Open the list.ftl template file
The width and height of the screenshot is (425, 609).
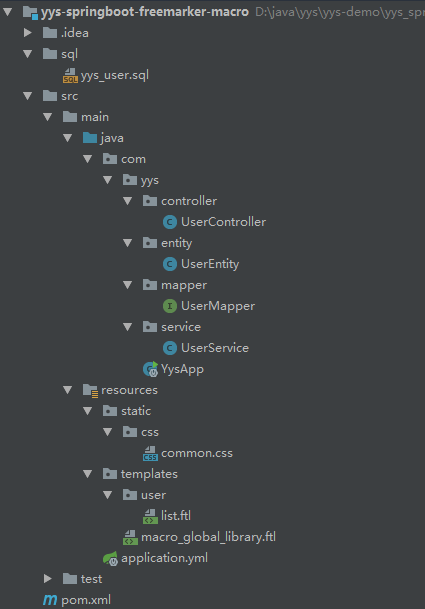pyautogui.click(x=176, y=516)
